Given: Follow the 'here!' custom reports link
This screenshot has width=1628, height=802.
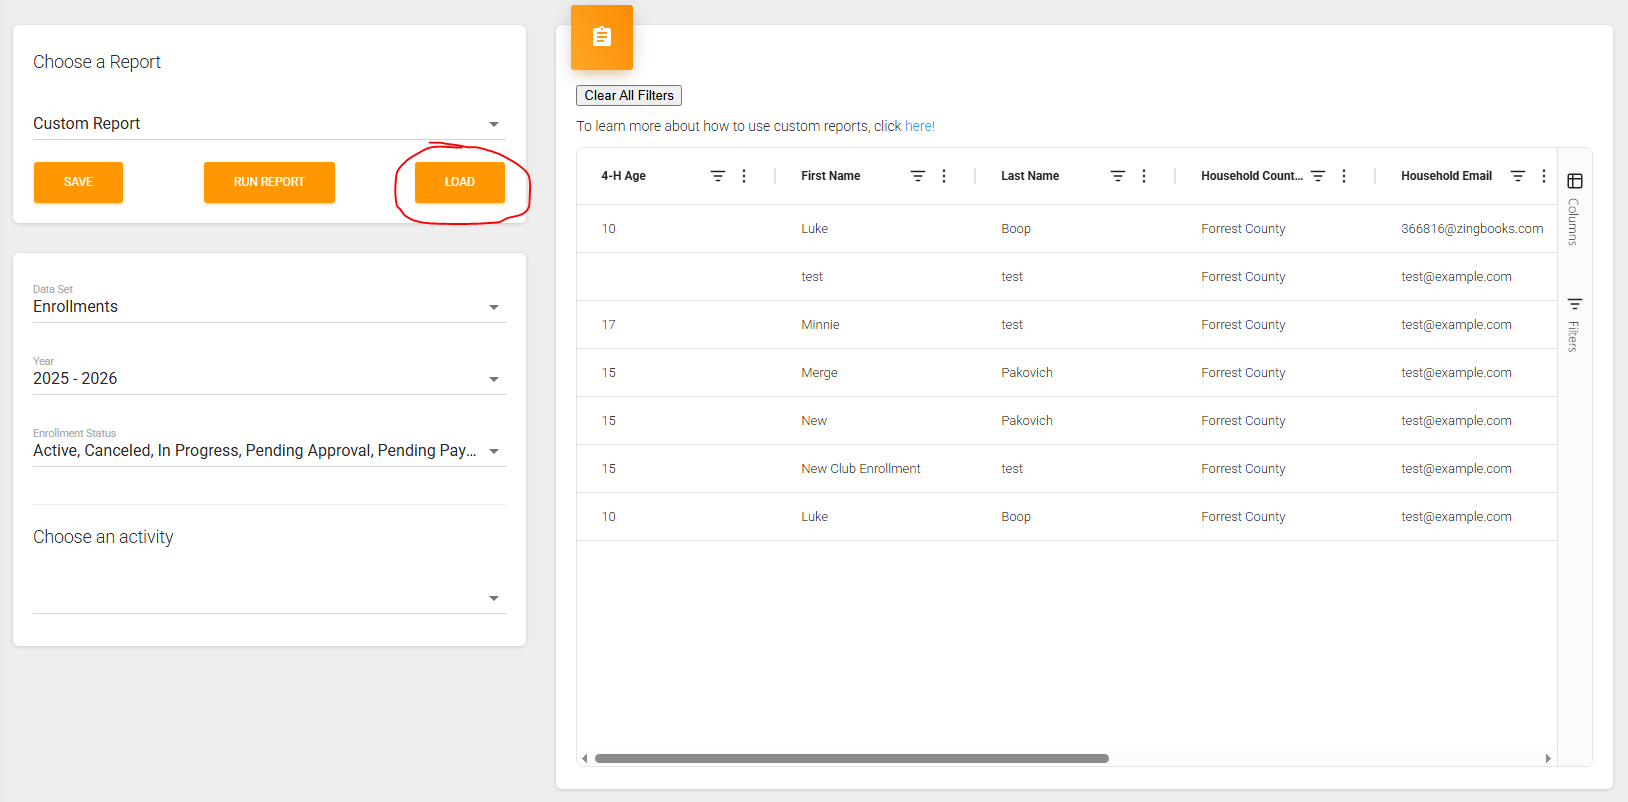Looking at the screenshot, I should (x=919, y=126).
